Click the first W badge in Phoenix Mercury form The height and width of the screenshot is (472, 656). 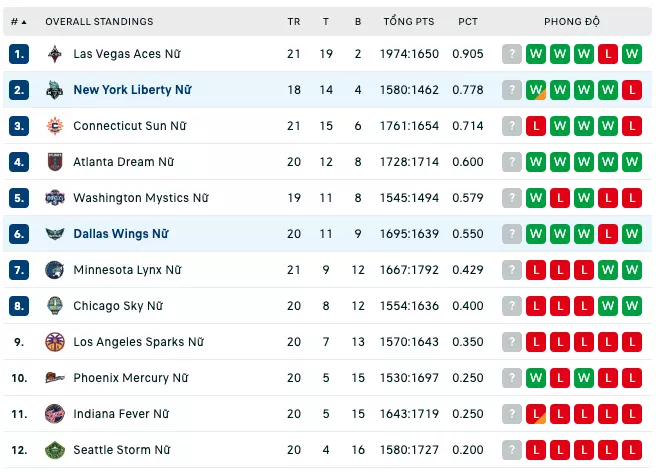pyautogui.click(x=536, y=378)
